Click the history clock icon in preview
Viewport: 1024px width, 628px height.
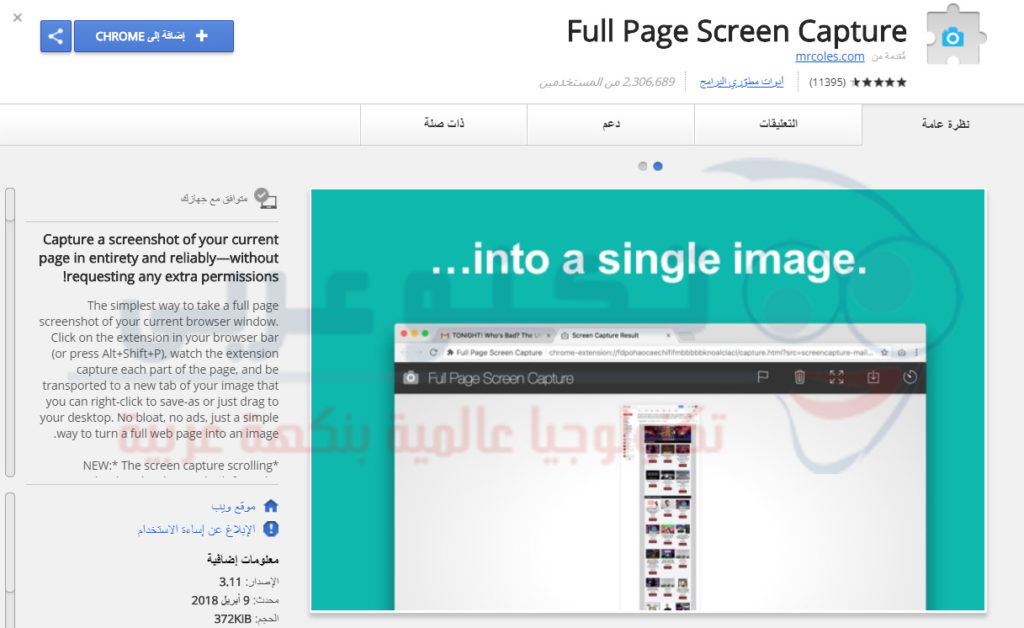click(x=910, y=377)
